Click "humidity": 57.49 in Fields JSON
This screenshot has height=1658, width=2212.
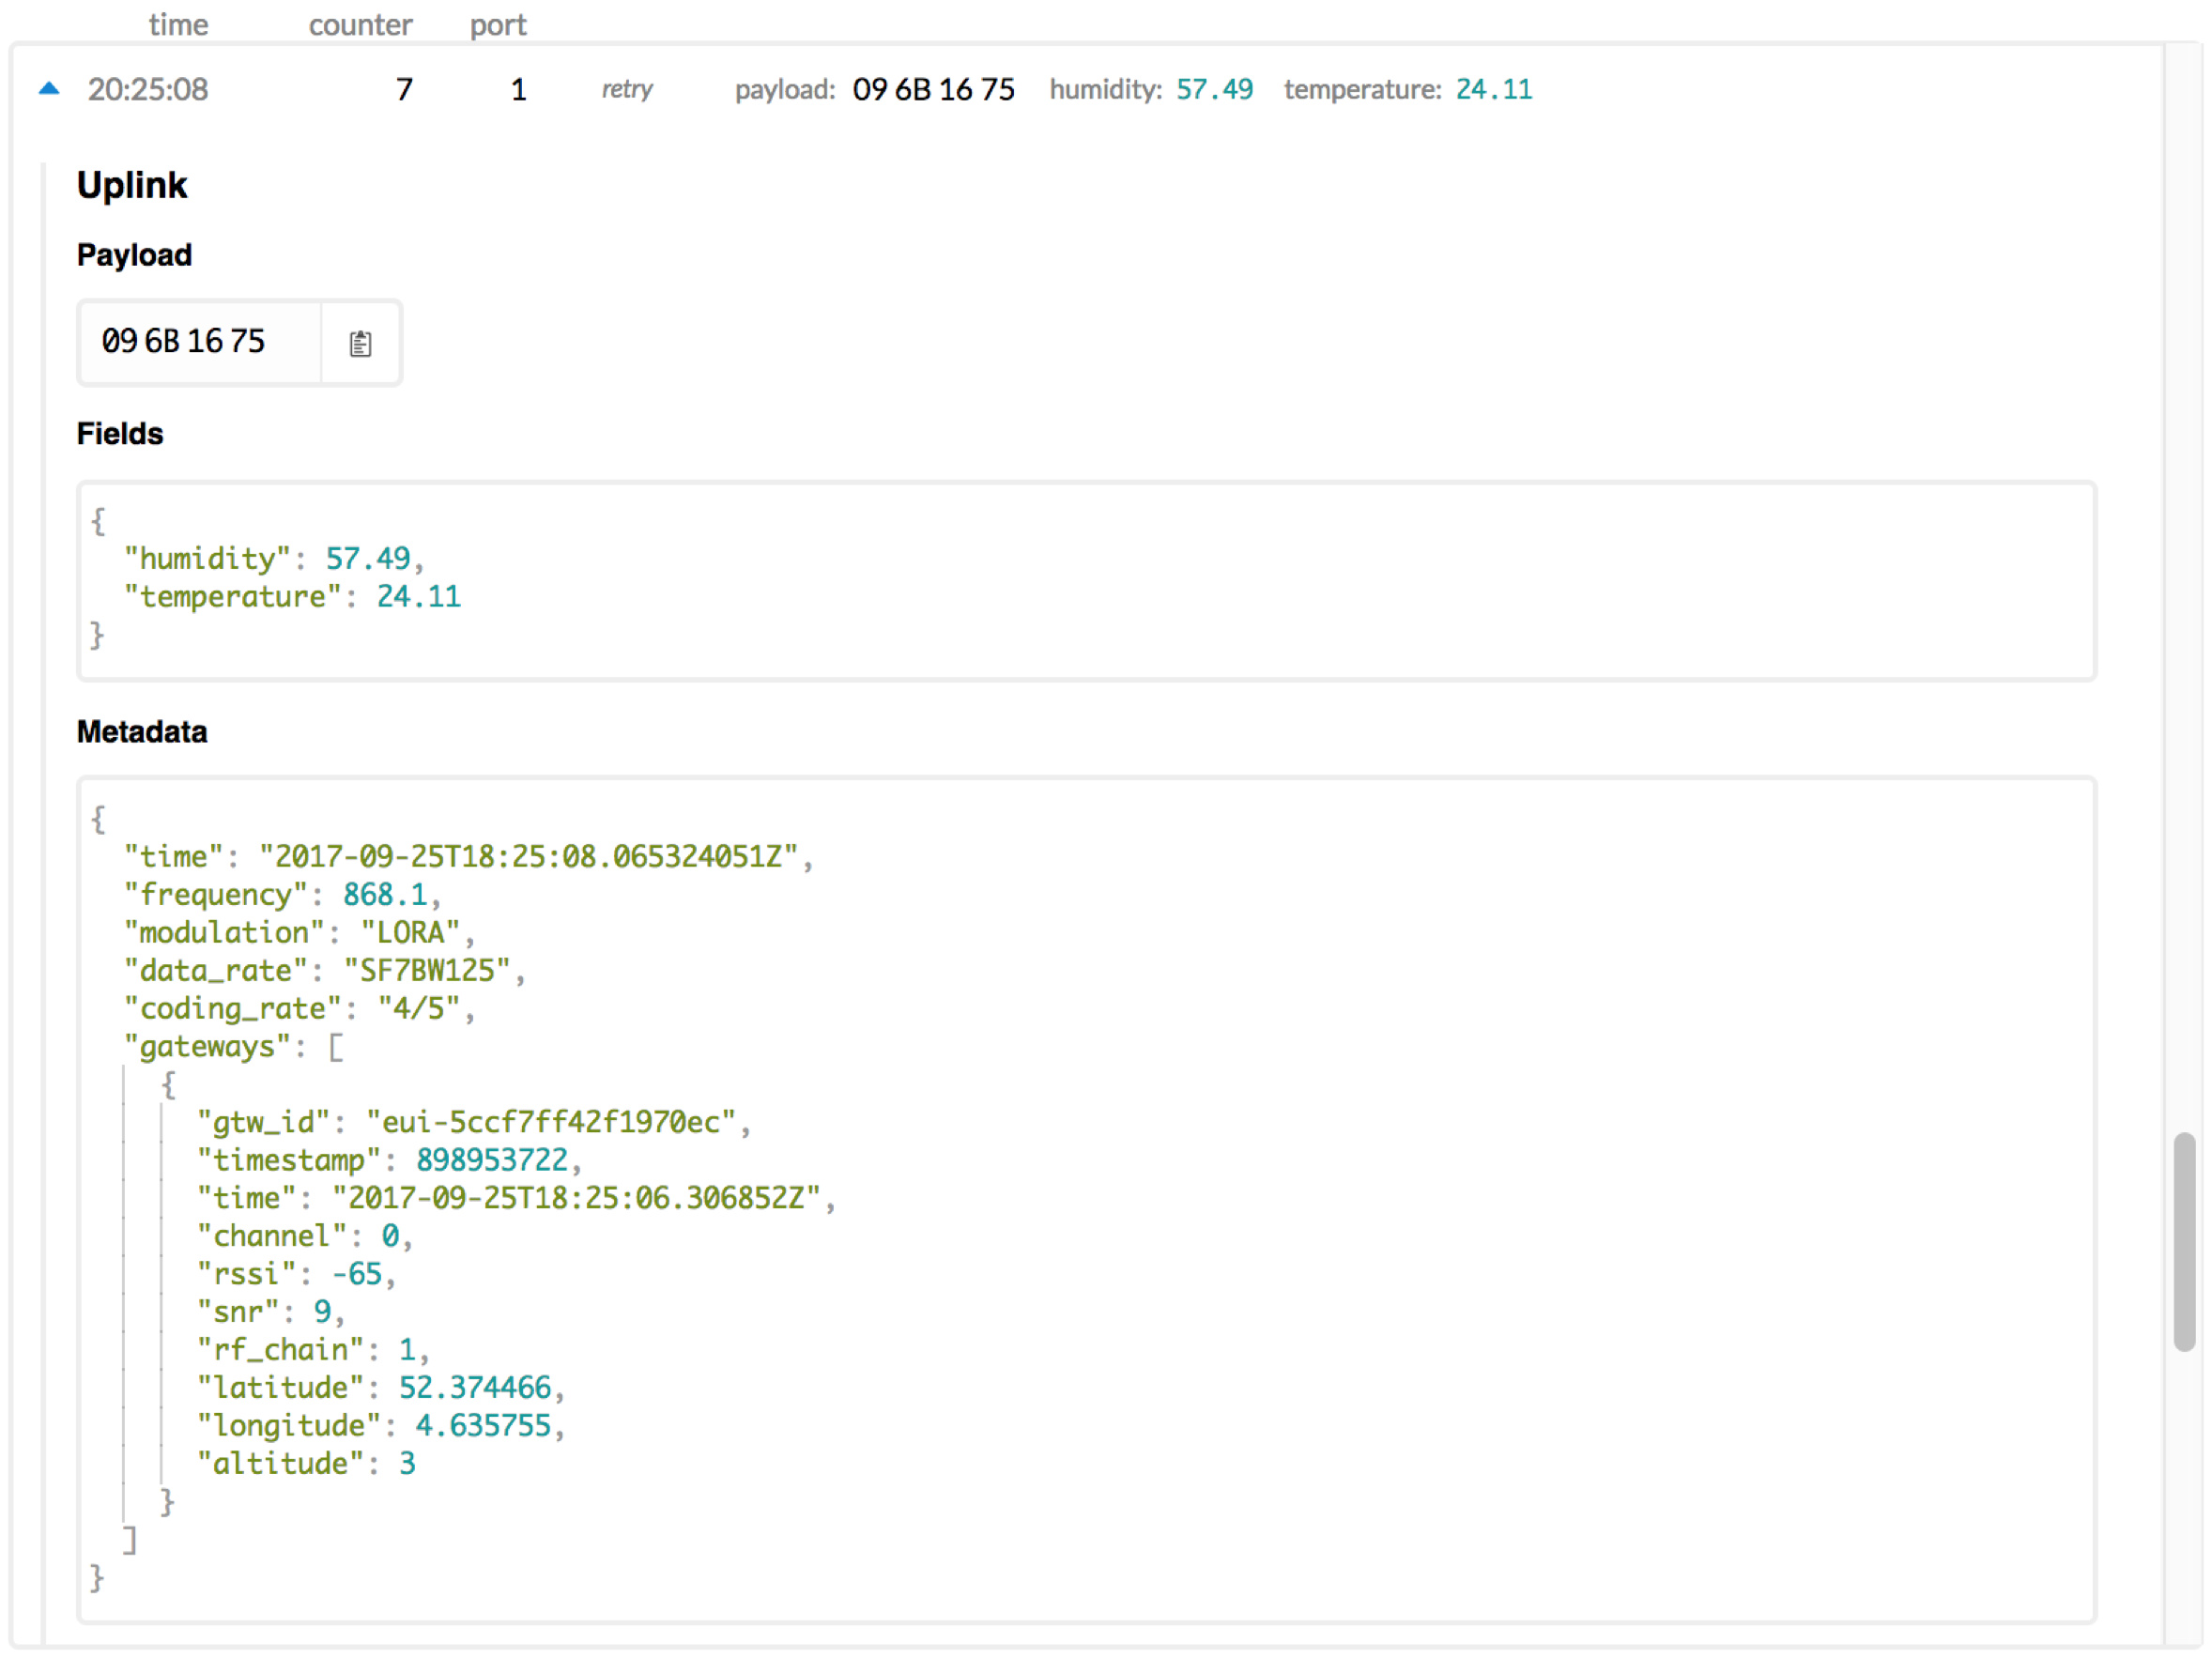coord(273,558)
